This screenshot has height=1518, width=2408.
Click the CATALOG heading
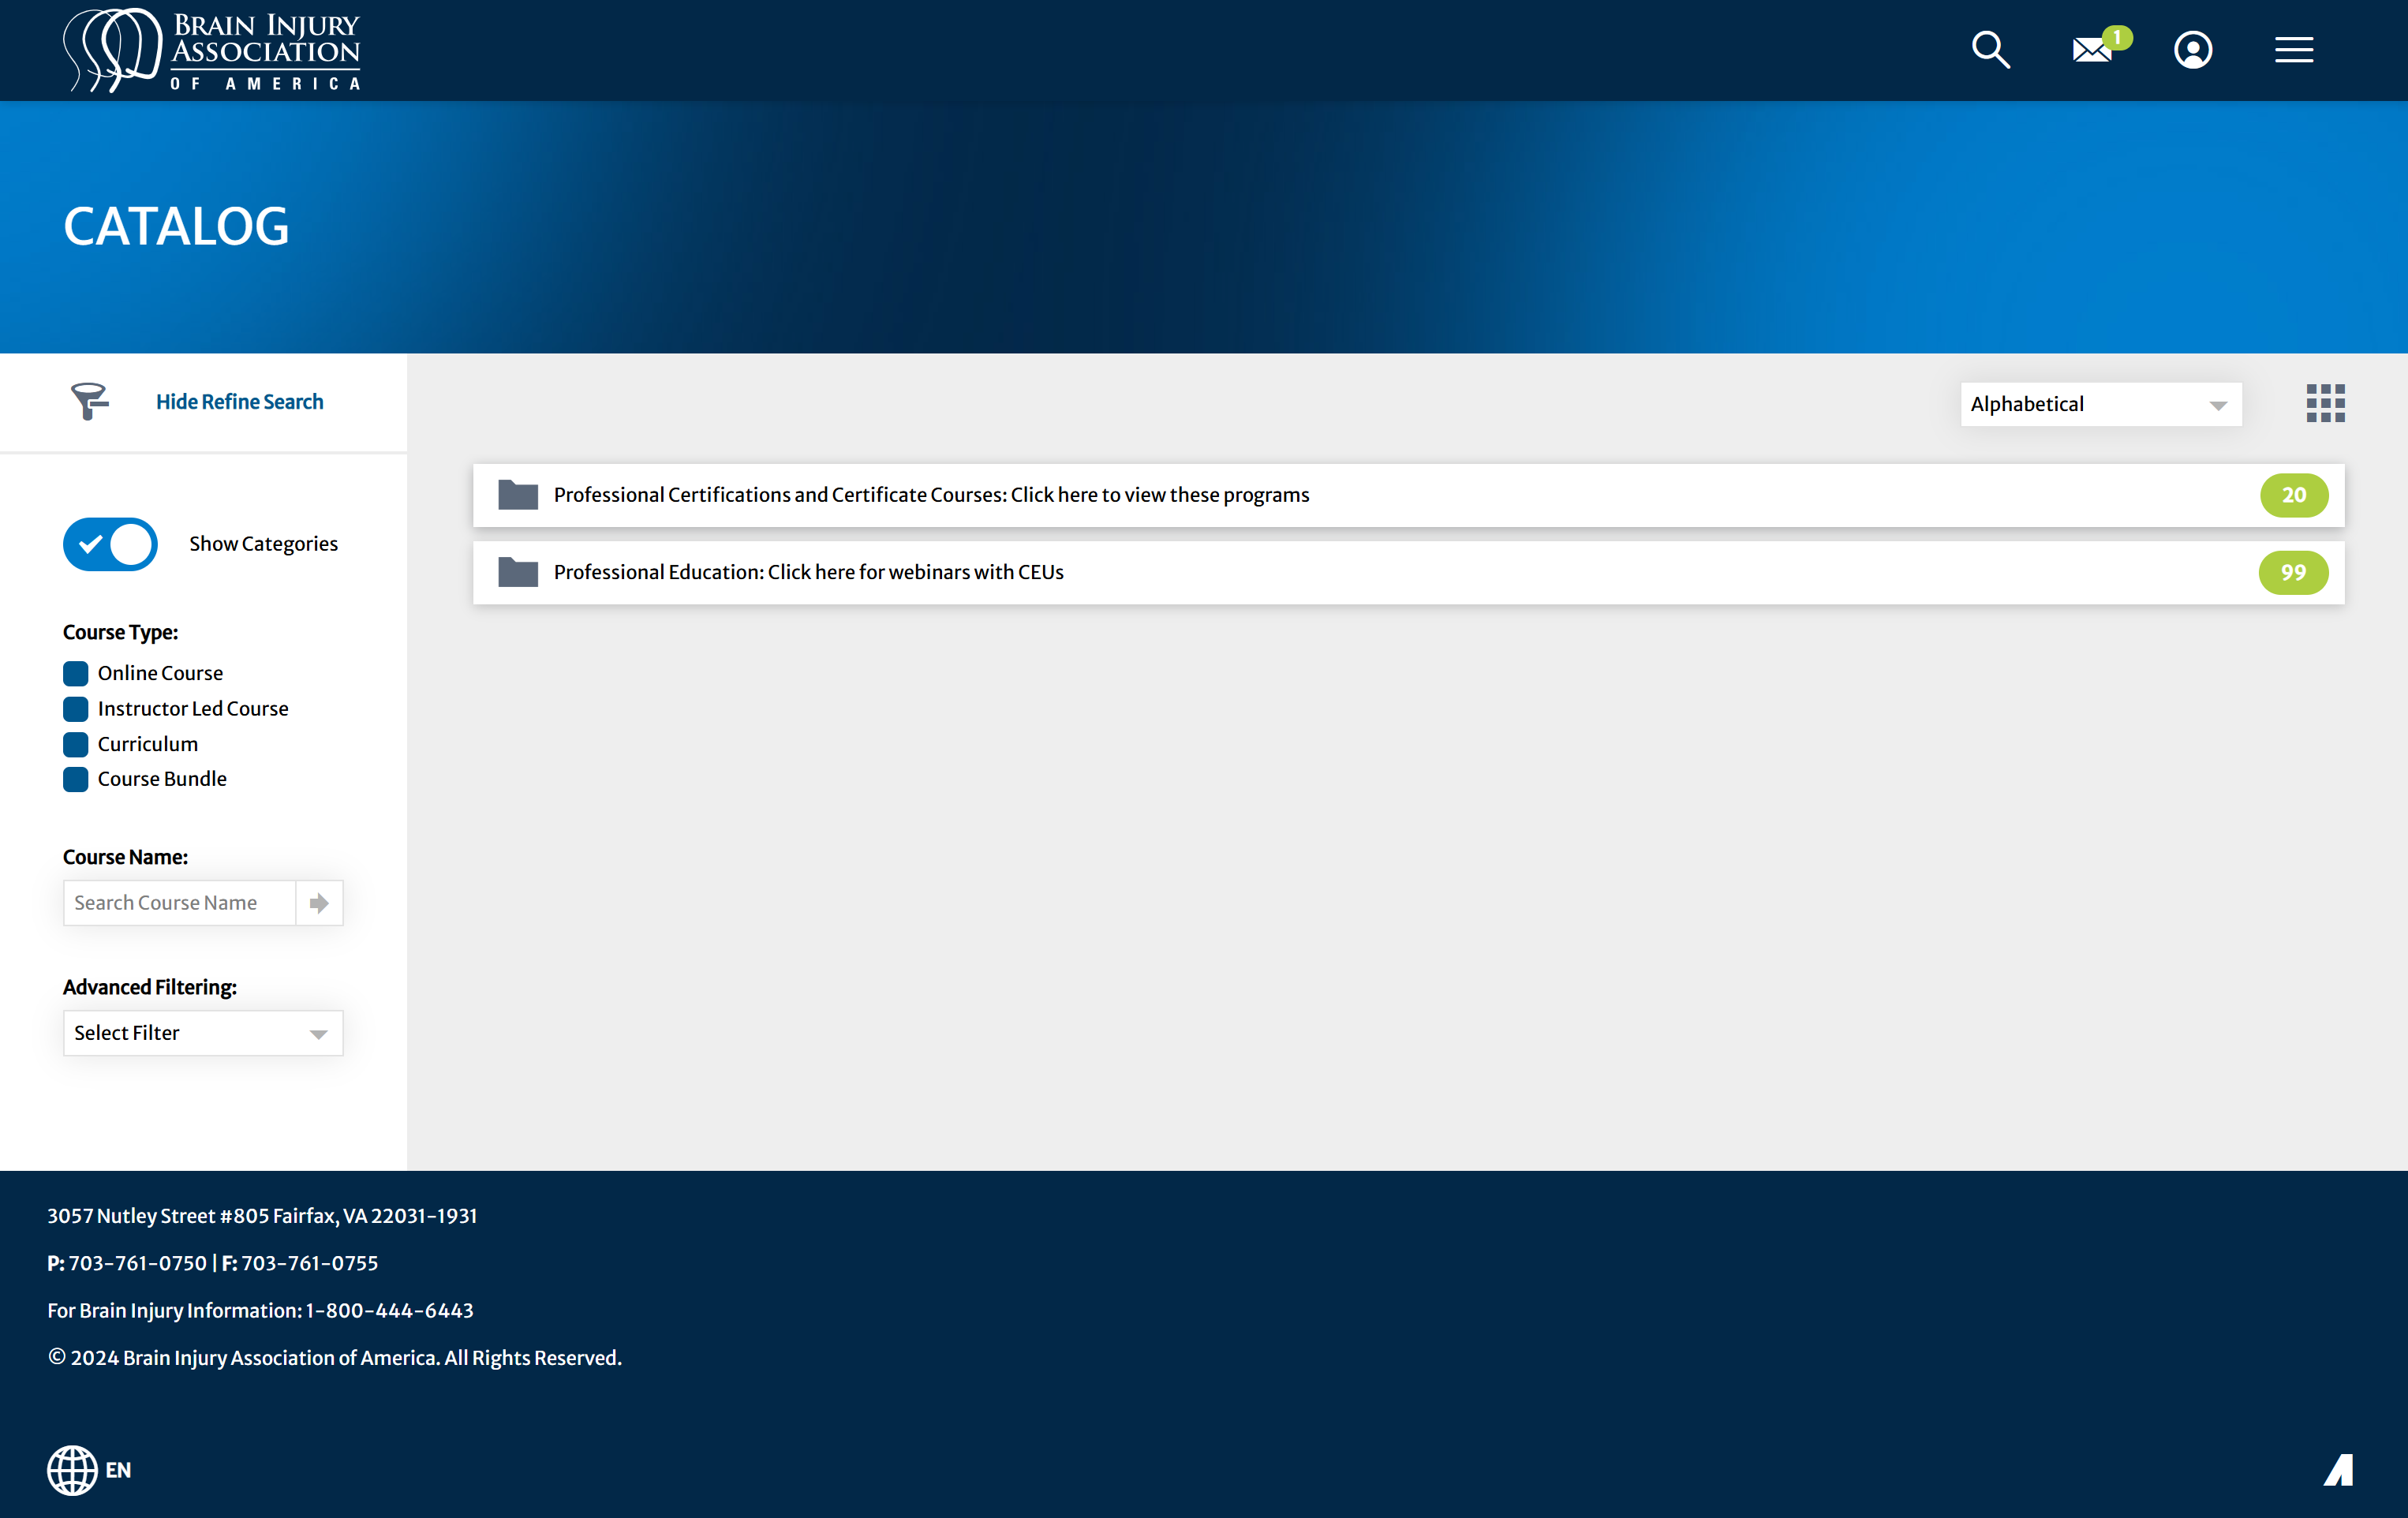[176, 226]
